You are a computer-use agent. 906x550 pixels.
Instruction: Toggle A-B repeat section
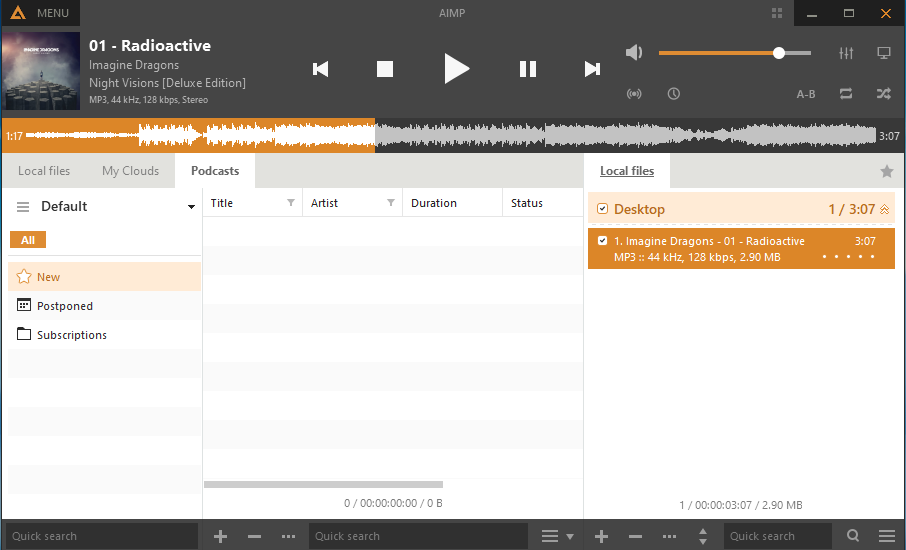(806, 94)
